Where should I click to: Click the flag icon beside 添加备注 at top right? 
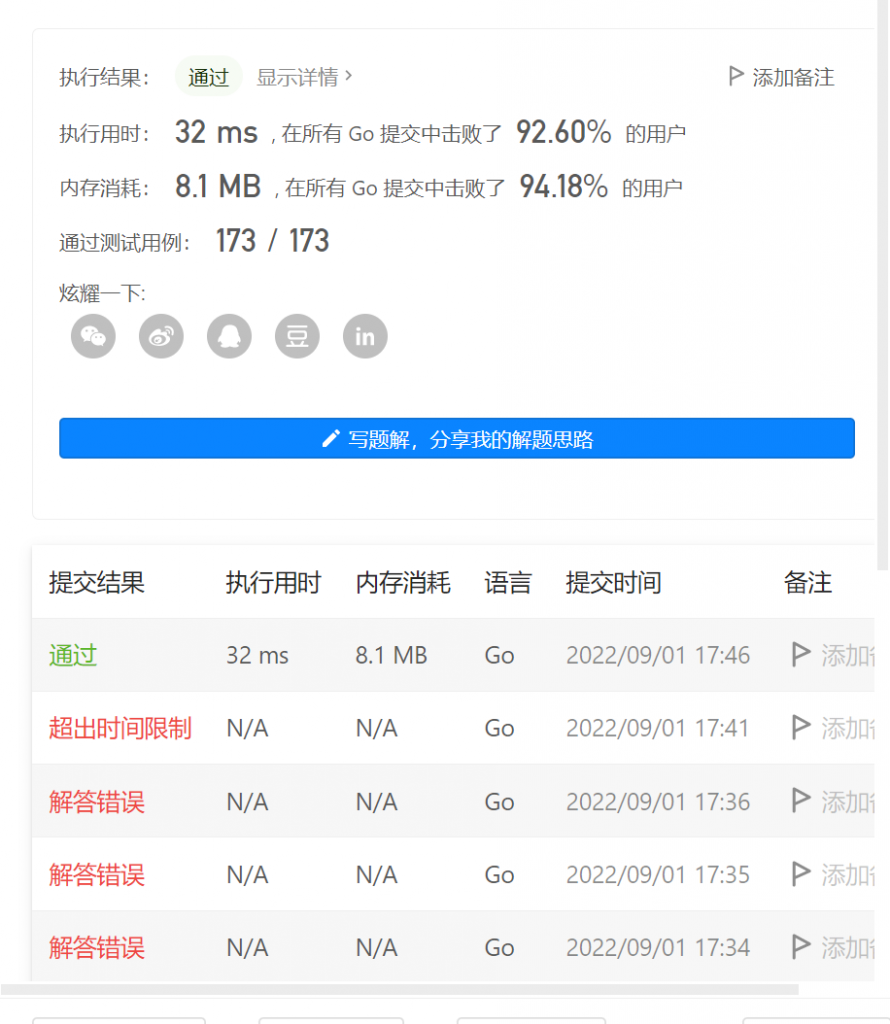(x=736, y=75)
